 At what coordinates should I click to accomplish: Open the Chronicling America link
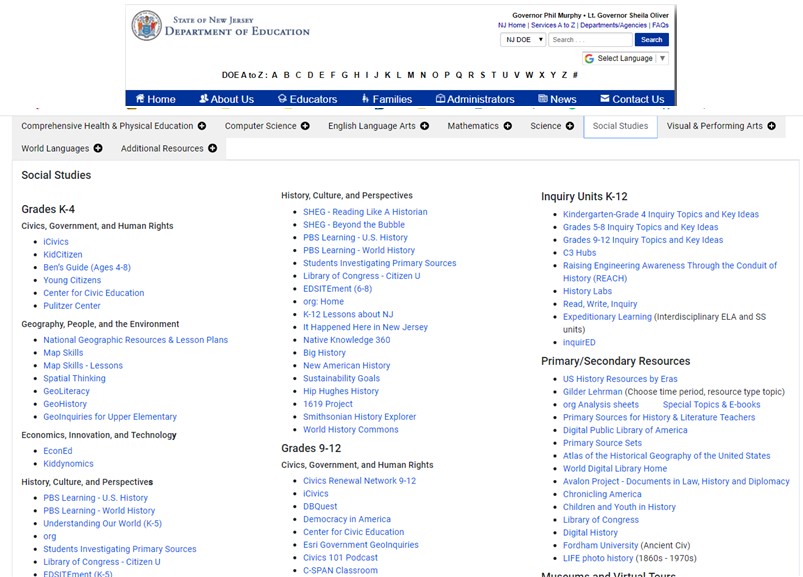pos(602,494)
